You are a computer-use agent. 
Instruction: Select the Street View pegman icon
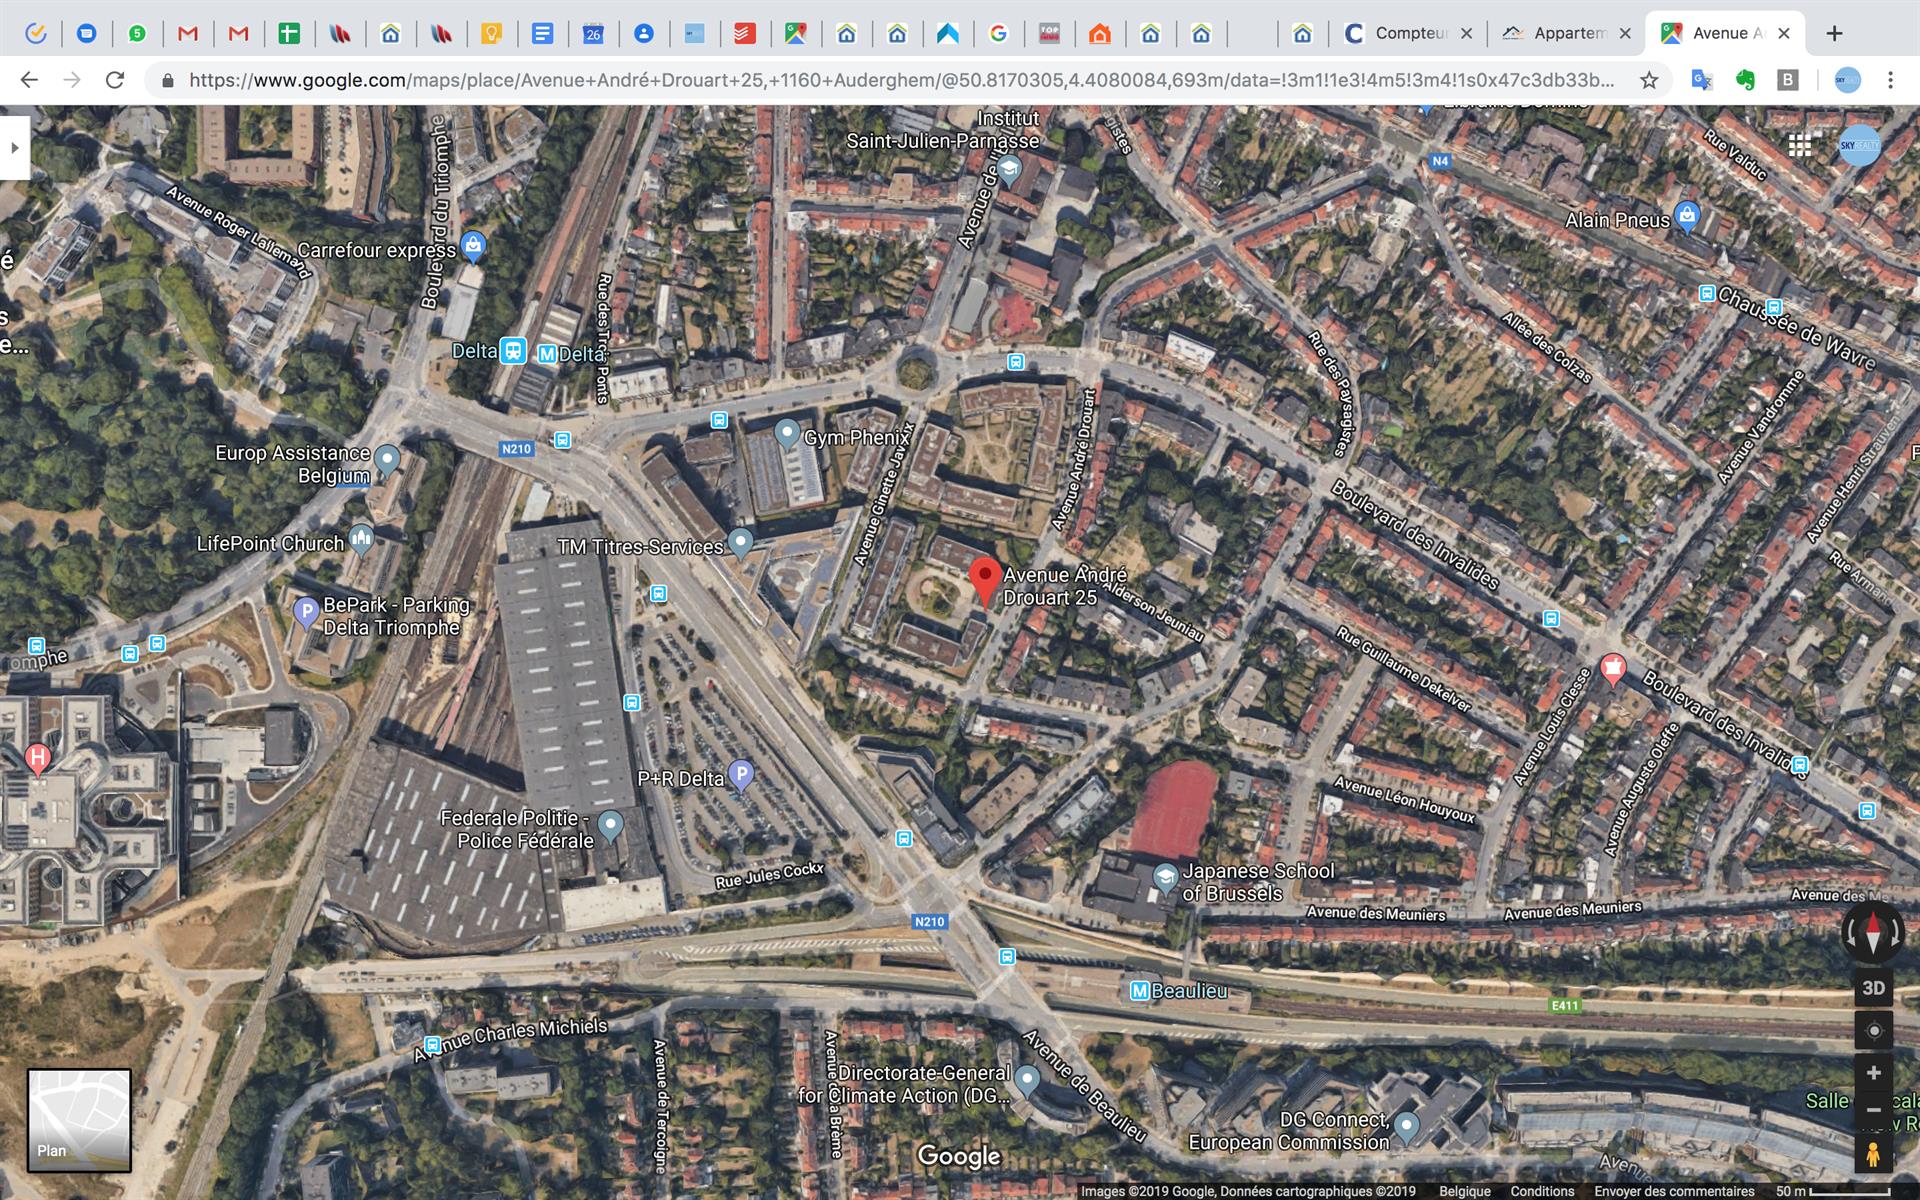1873,1155
